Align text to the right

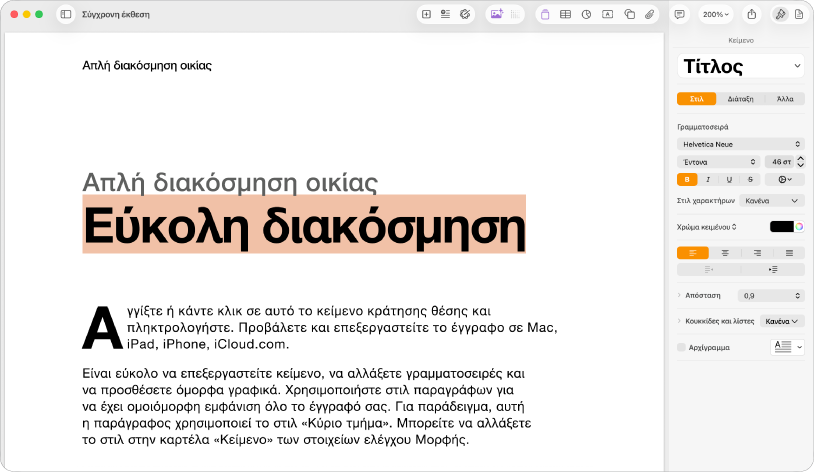pos(757,253)
